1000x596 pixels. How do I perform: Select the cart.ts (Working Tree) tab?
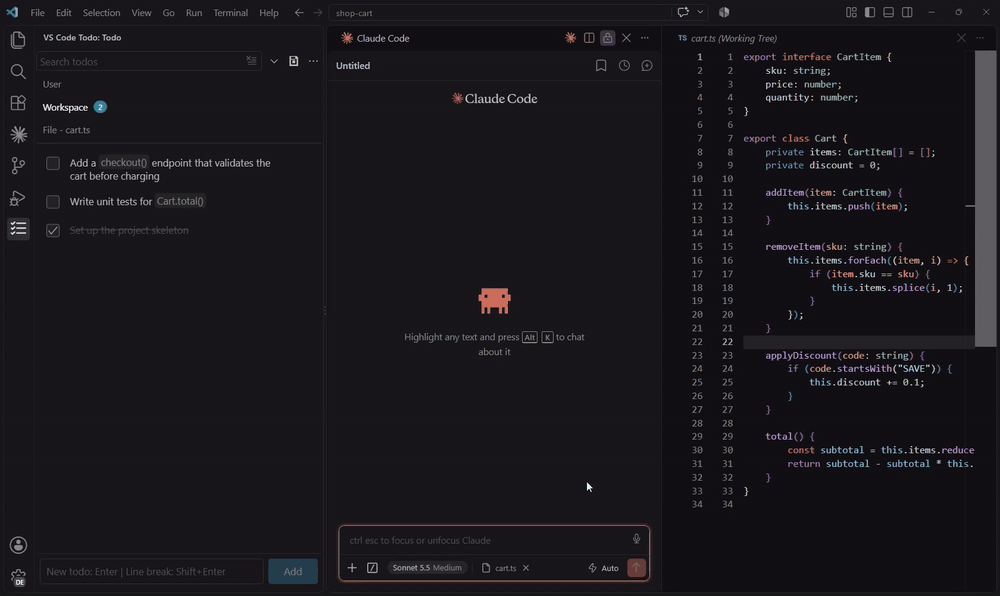coord(728,38)
